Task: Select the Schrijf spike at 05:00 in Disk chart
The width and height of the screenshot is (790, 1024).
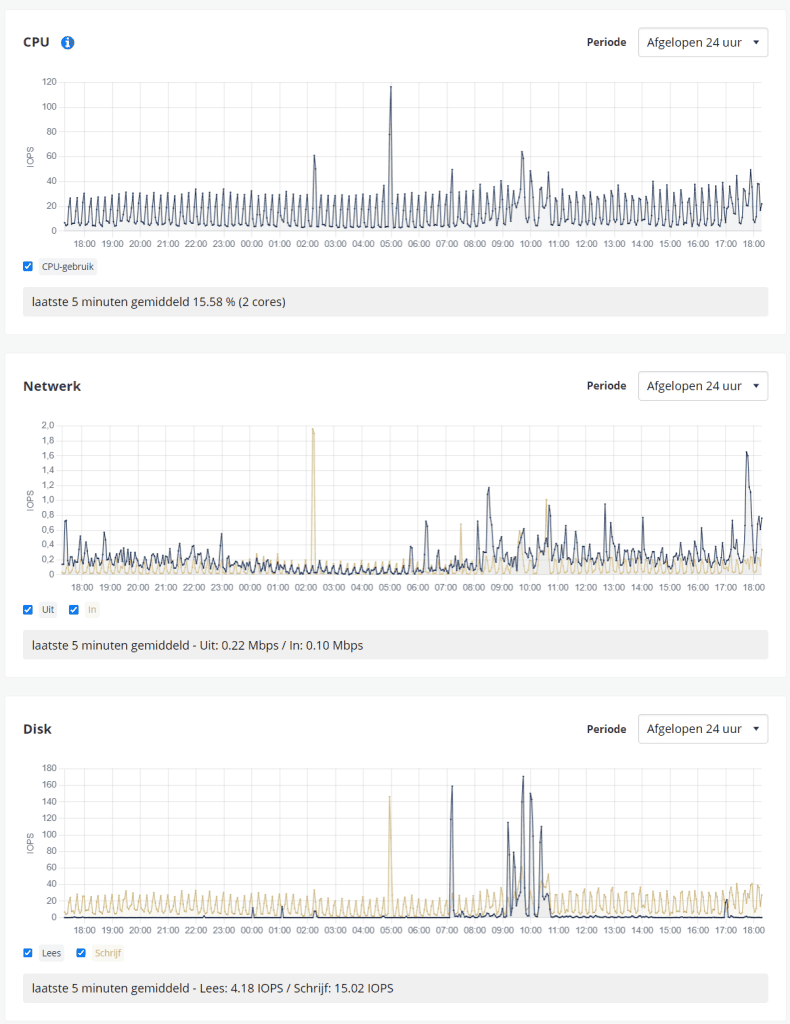Action: 389,798
